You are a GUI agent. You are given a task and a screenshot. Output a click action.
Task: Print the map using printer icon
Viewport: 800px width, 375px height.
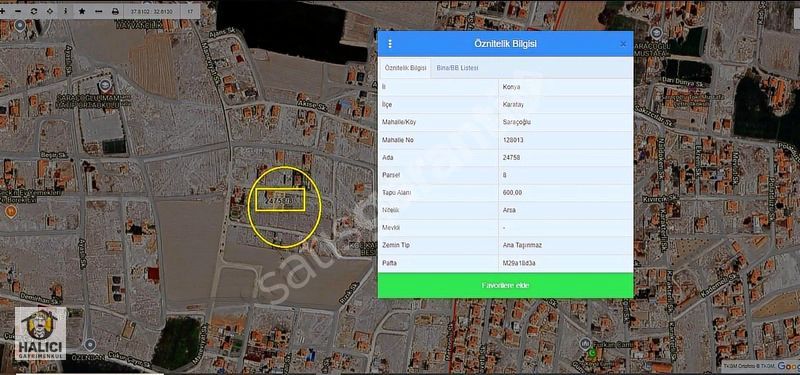pos(115,11)
